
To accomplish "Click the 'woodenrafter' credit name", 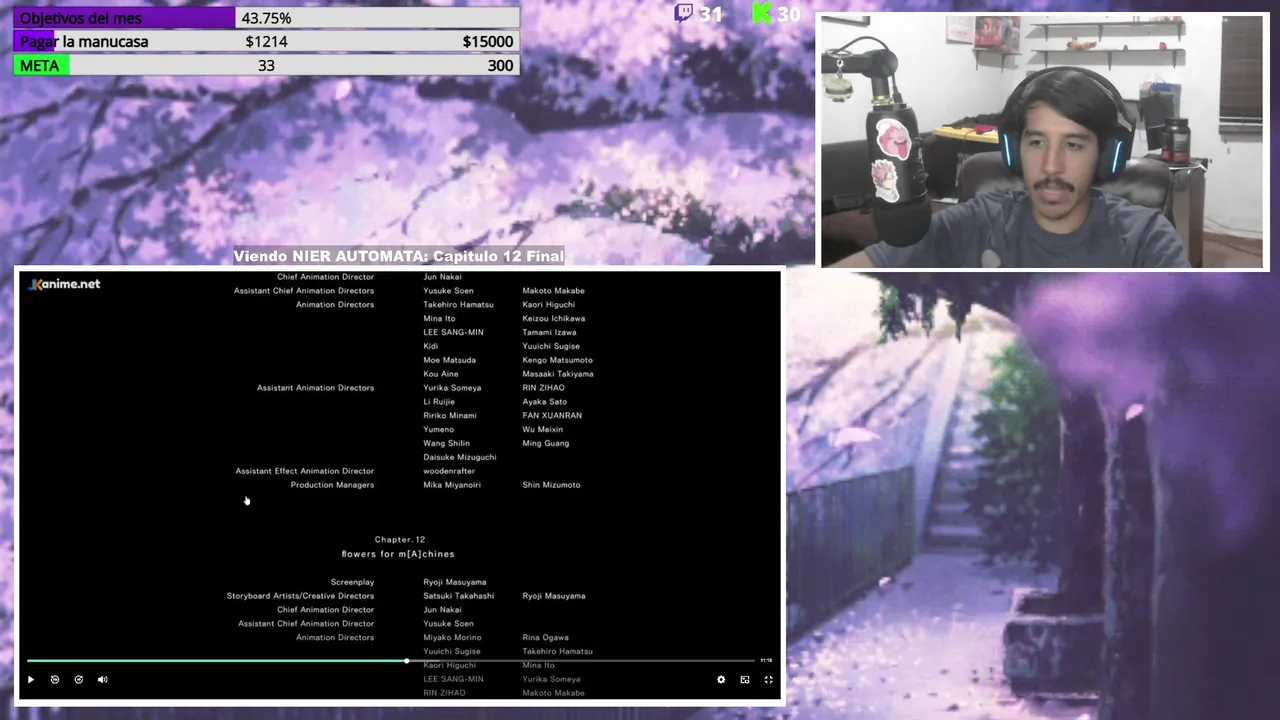I will [x=449, y=471].
